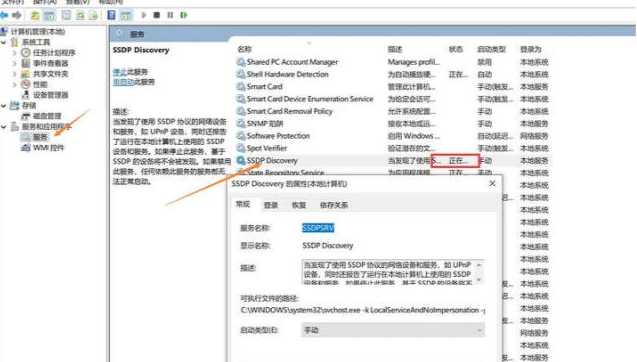Switch to the 依存关系 tab
This screenshot has width=637, height=362.
pyautogui.click(x=334, y=205)
